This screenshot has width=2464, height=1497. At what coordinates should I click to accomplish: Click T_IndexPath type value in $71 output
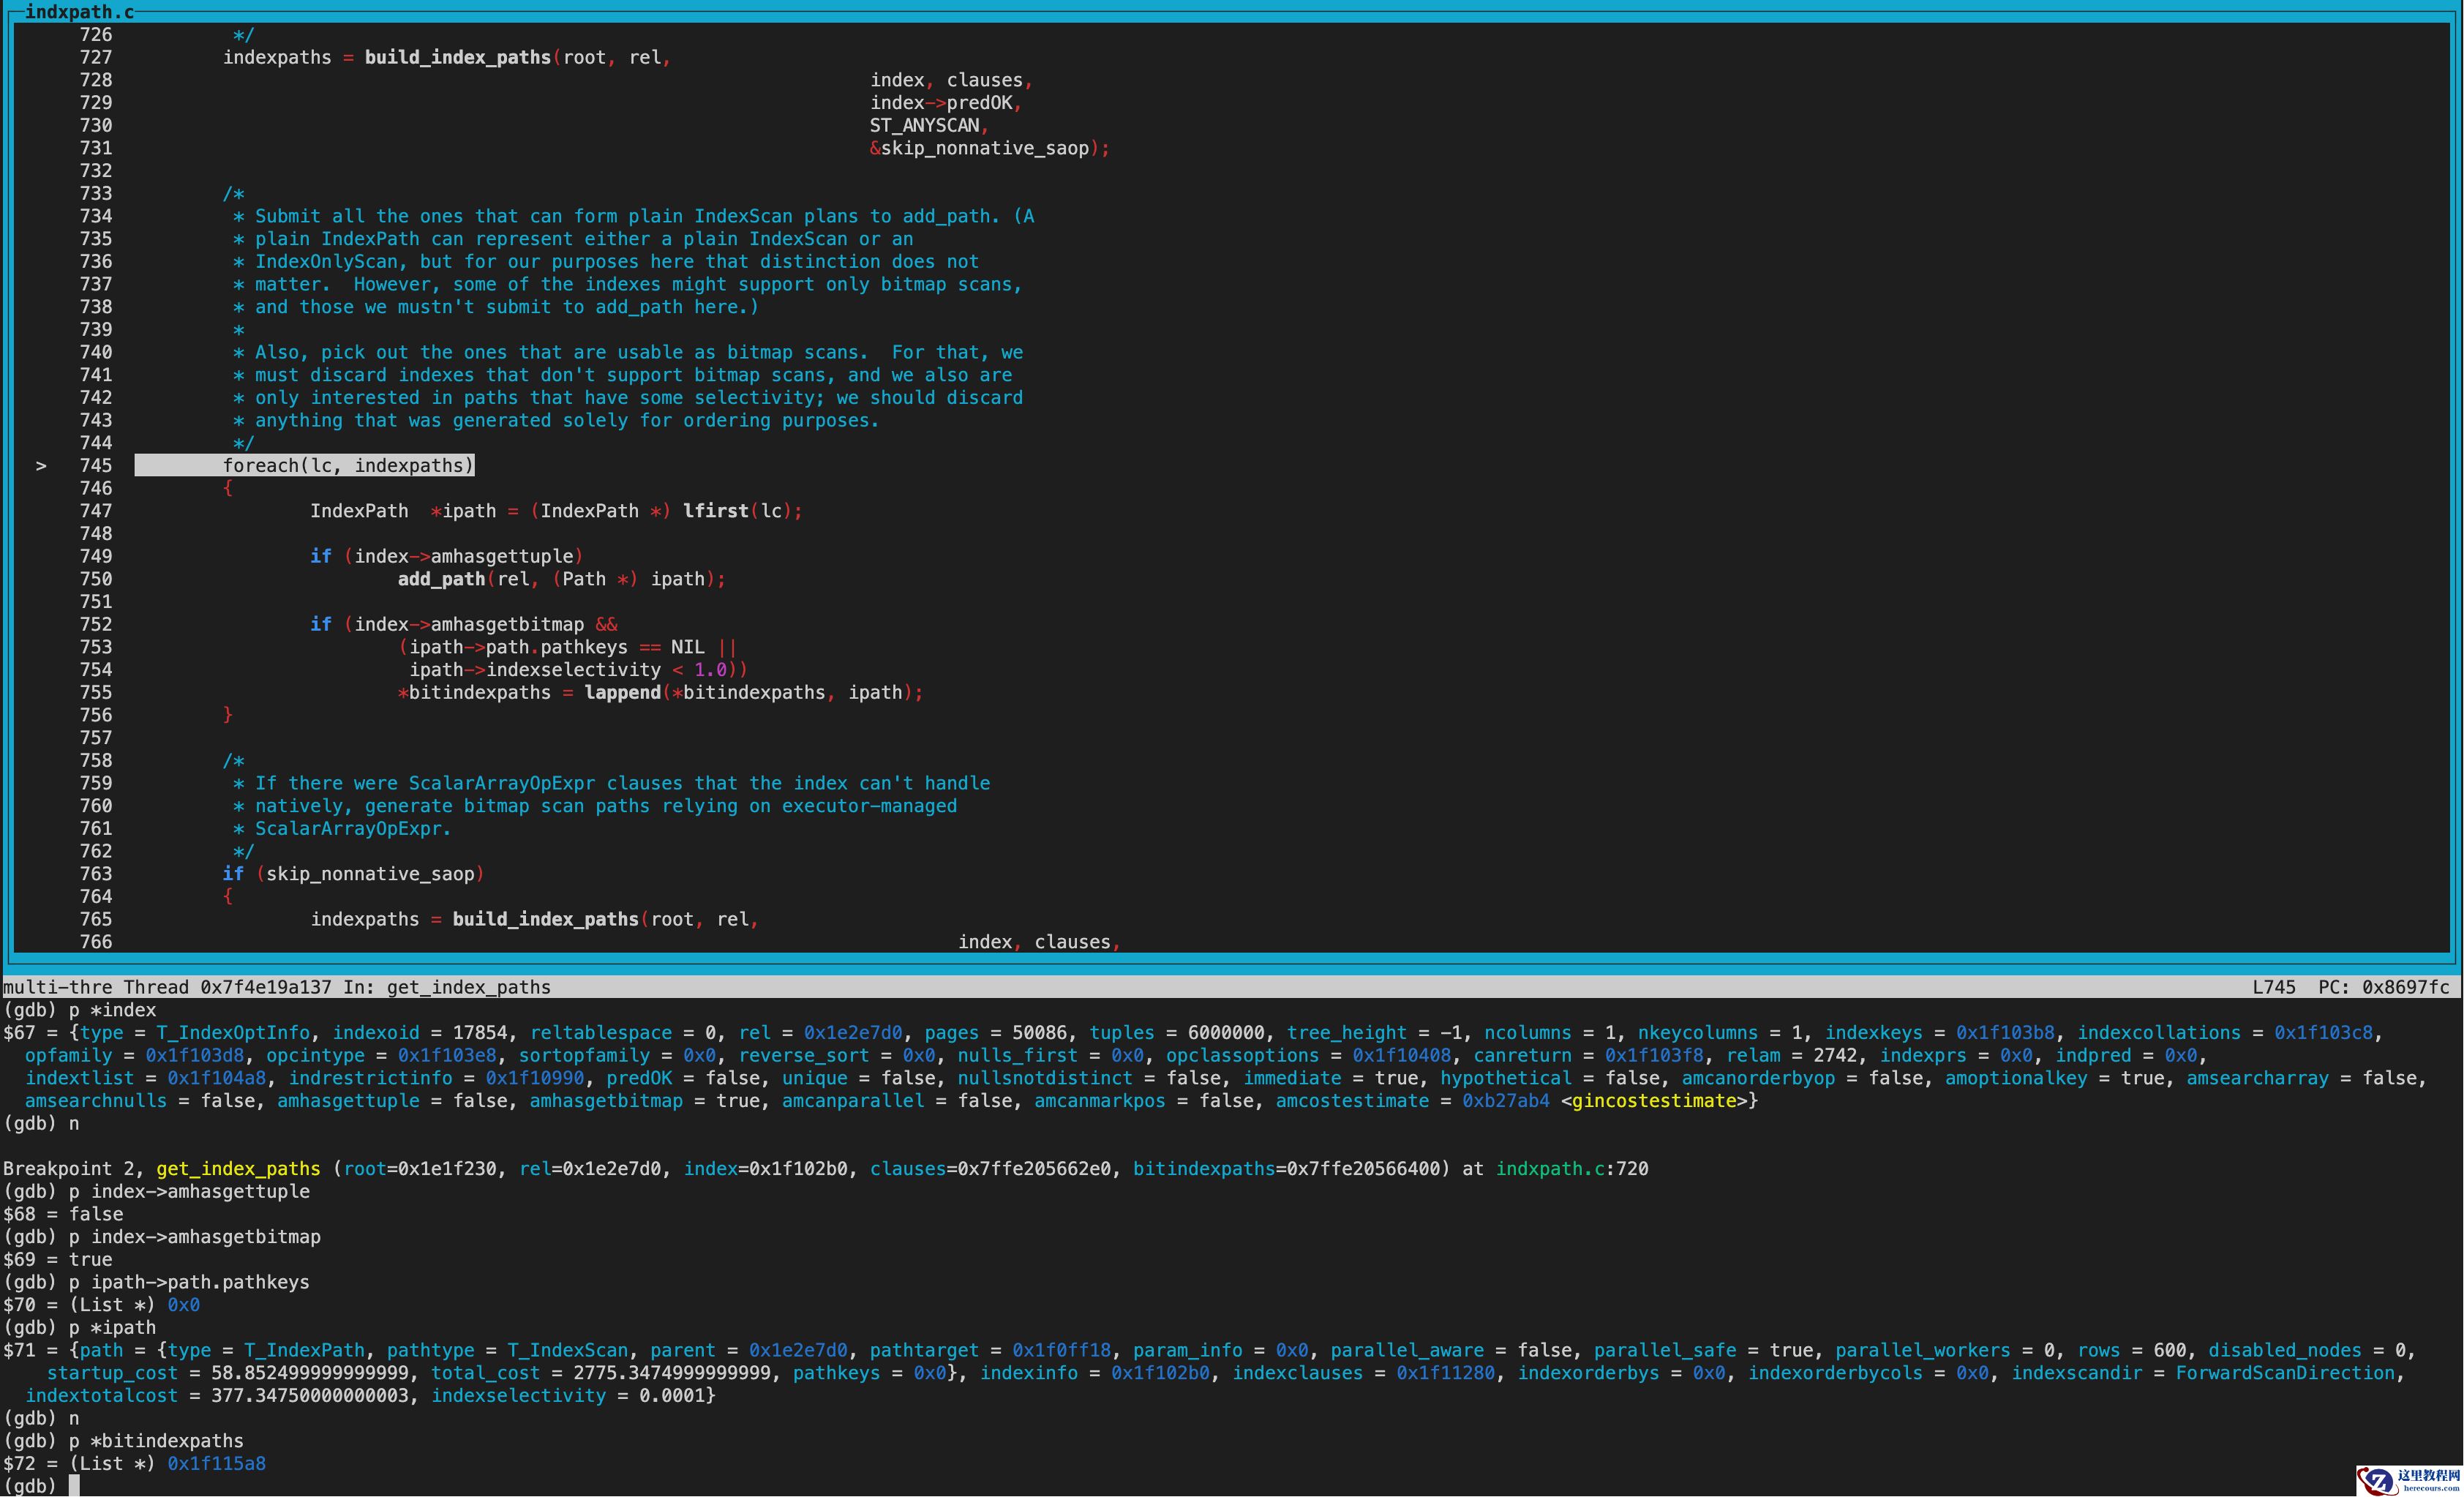(304, 1351)
